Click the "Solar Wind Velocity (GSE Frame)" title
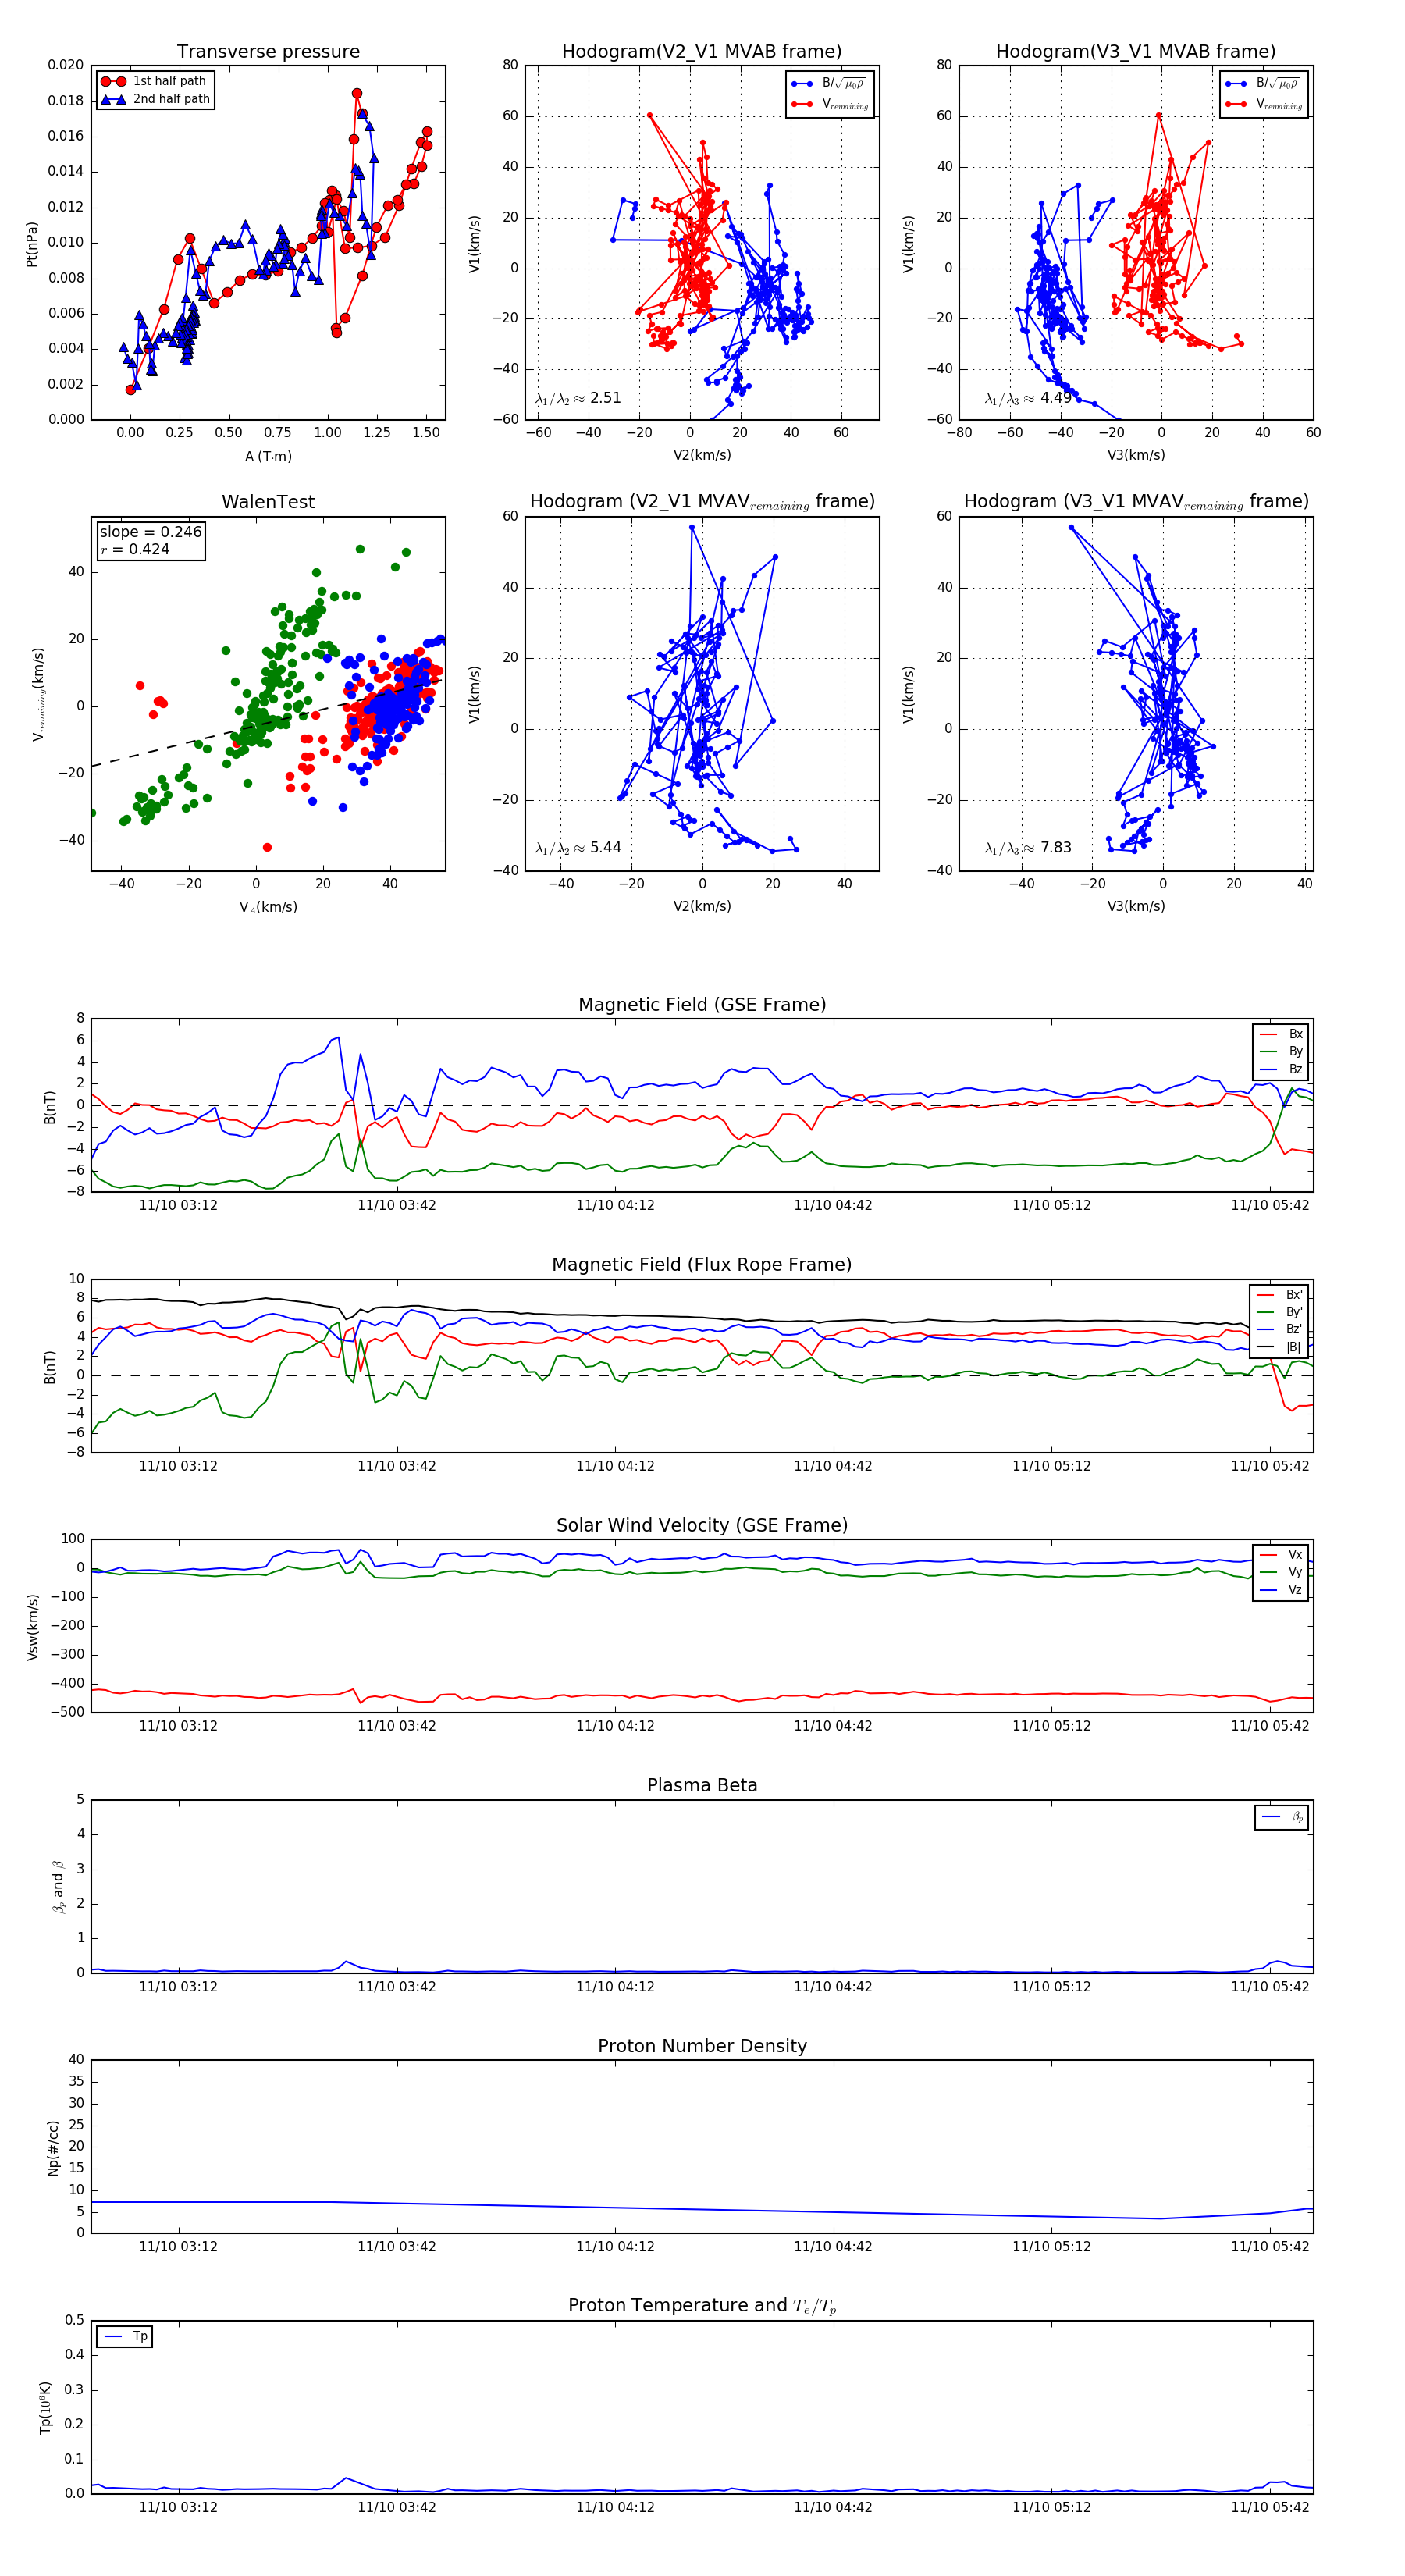Screen dimensions: 1405x2576 pyautogui.click(x=702, y=1525)
